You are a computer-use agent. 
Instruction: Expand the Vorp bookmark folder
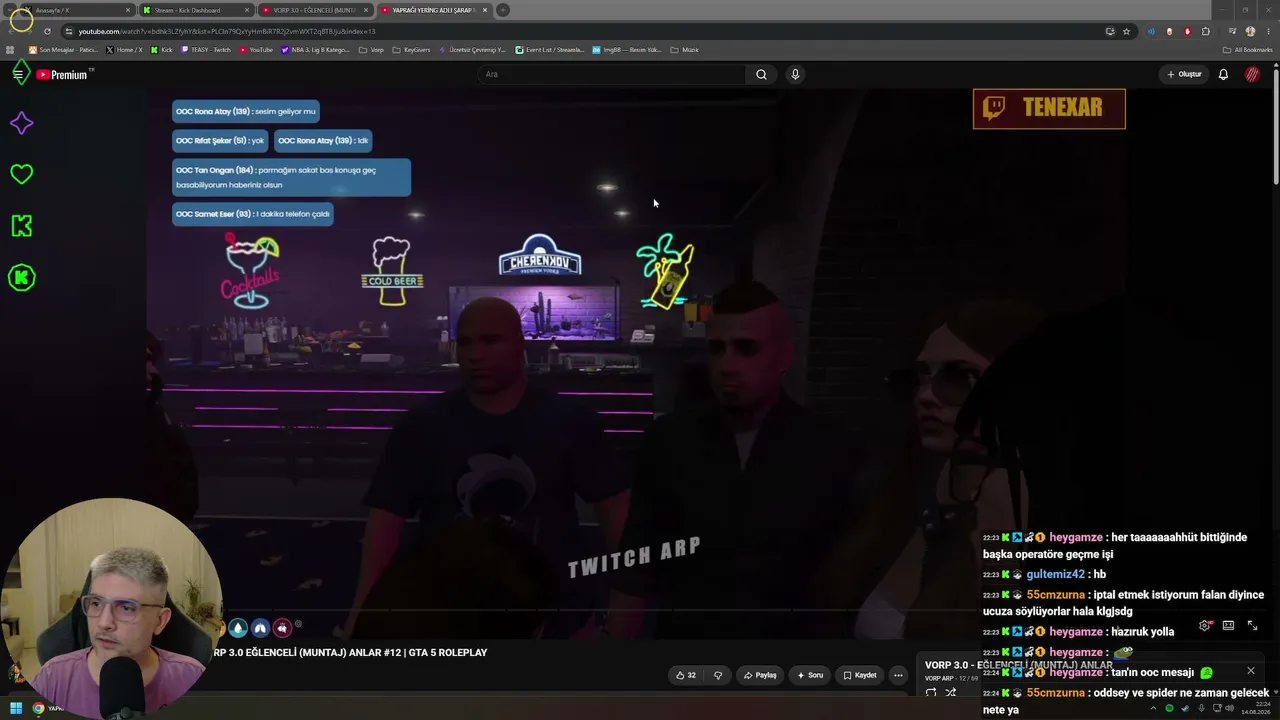pos(371,50)
